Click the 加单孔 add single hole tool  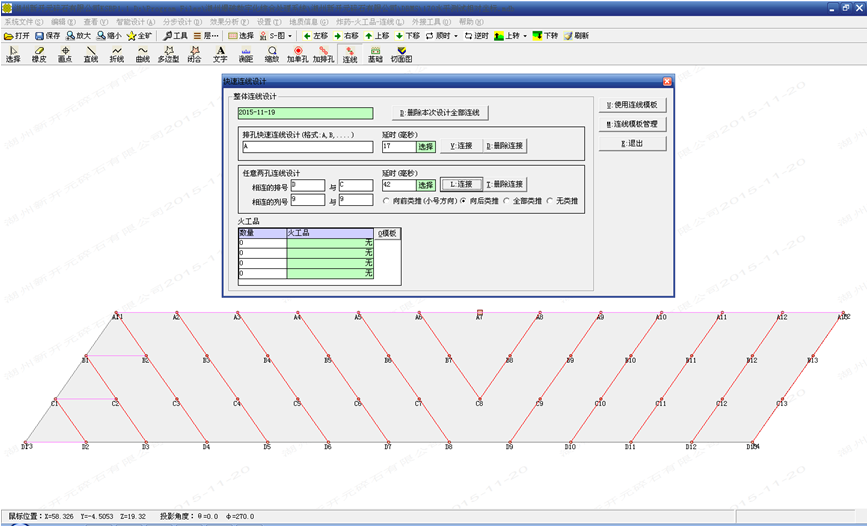point(298,54)
